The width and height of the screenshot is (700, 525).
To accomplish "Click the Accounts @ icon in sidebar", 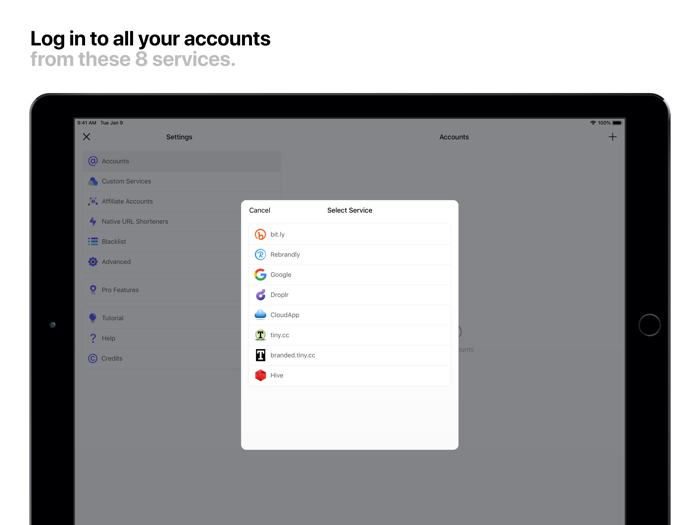I will (93, 161).
